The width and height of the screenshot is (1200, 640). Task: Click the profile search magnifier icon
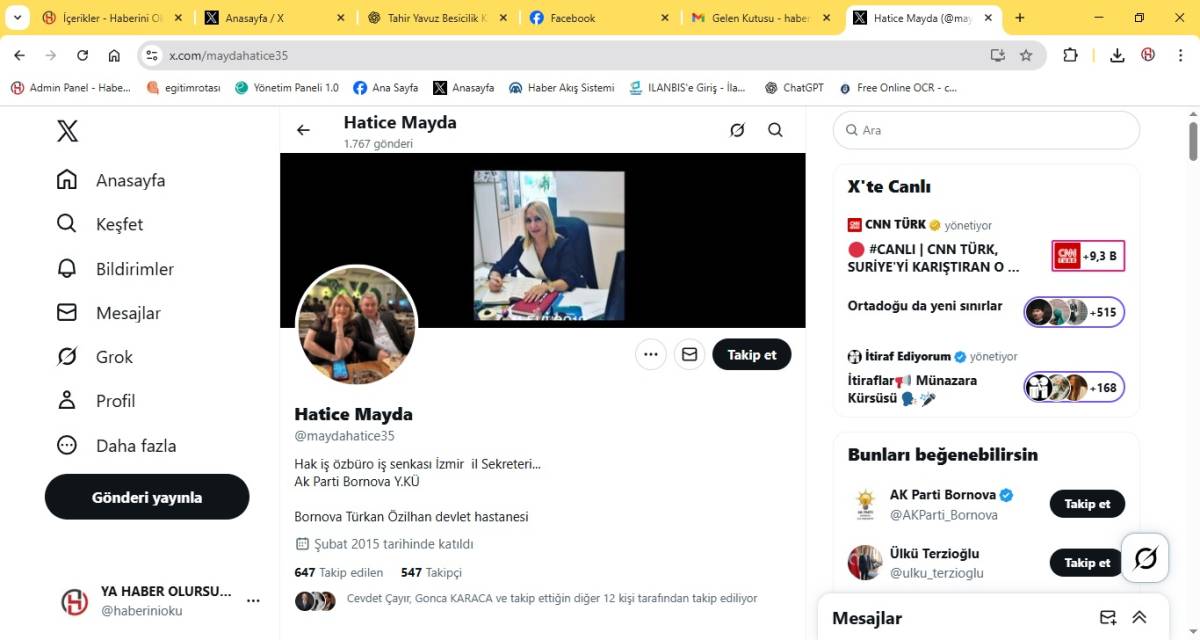775,130
